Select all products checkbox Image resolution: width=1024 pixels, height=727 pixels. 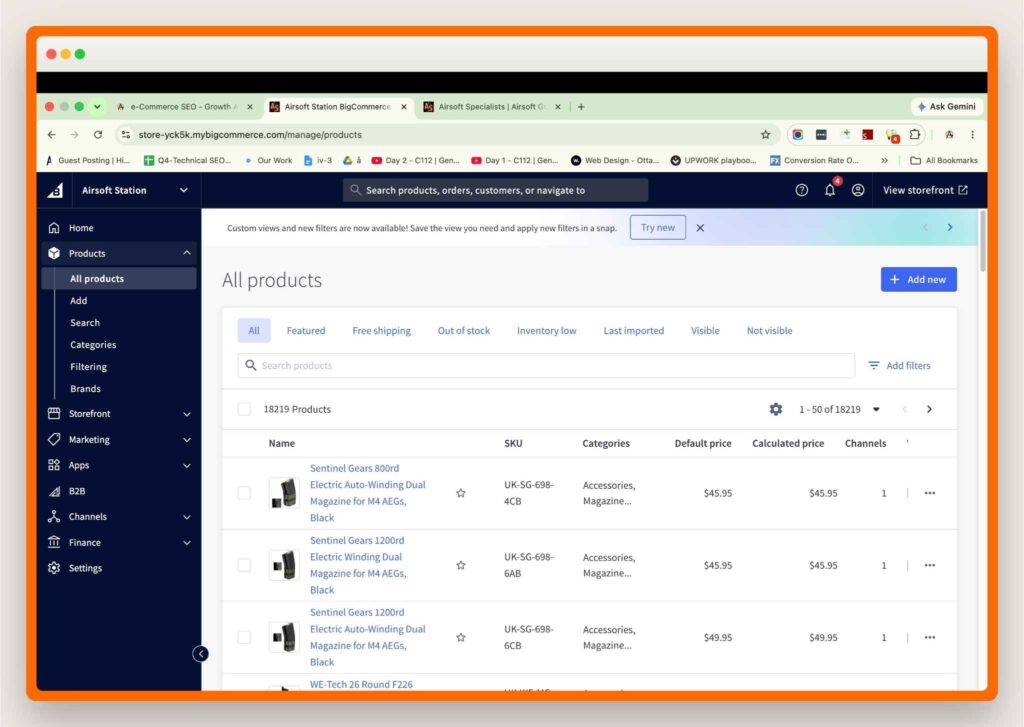[x=244, y=409]
